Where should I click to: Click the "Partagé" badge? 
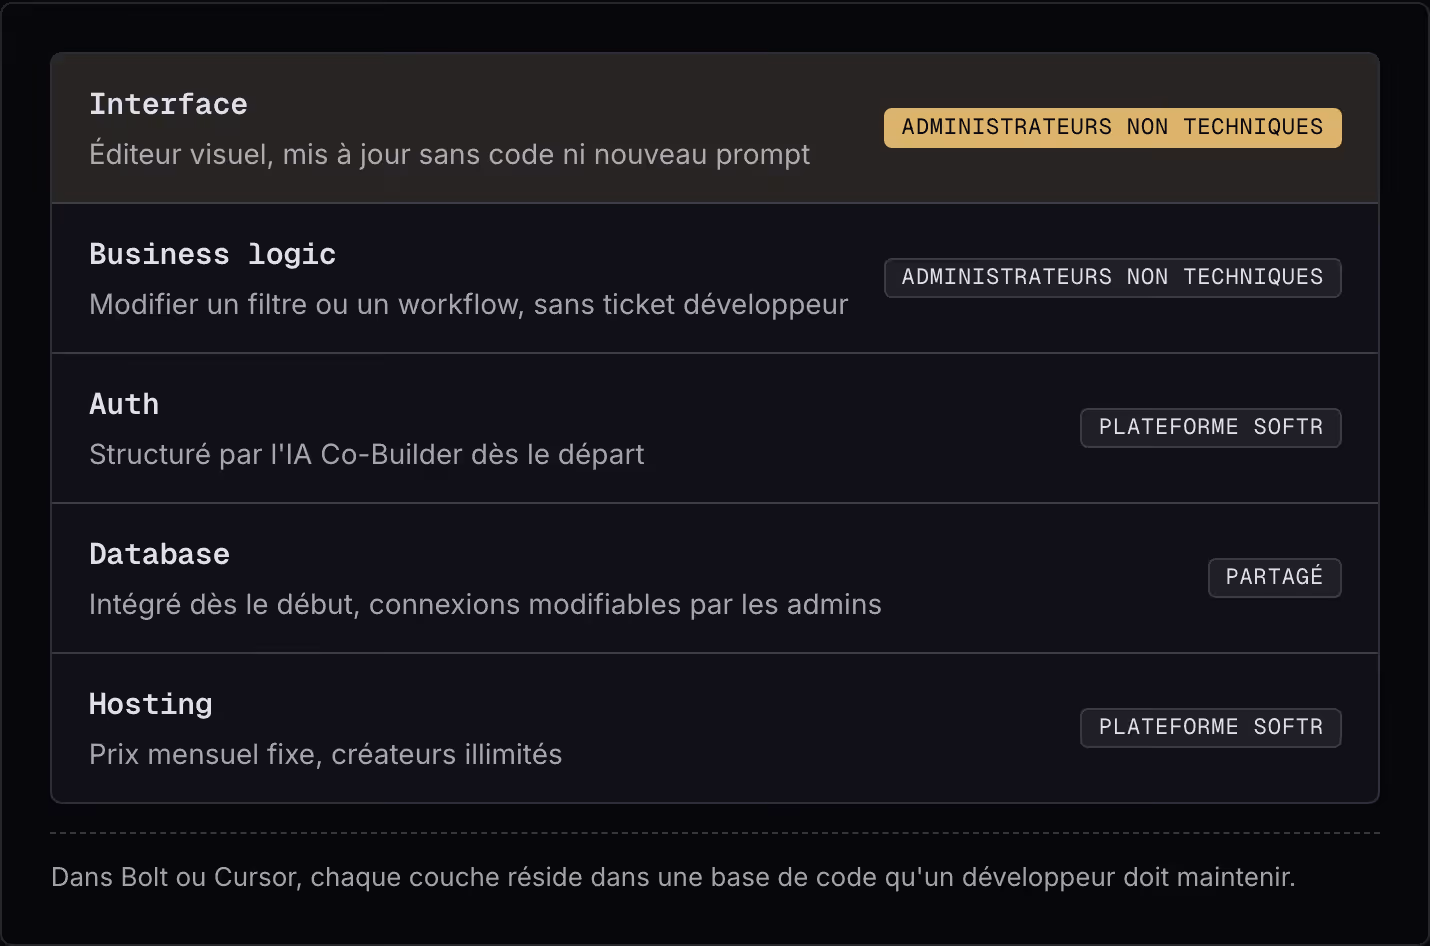click(x=1274, y=578)
